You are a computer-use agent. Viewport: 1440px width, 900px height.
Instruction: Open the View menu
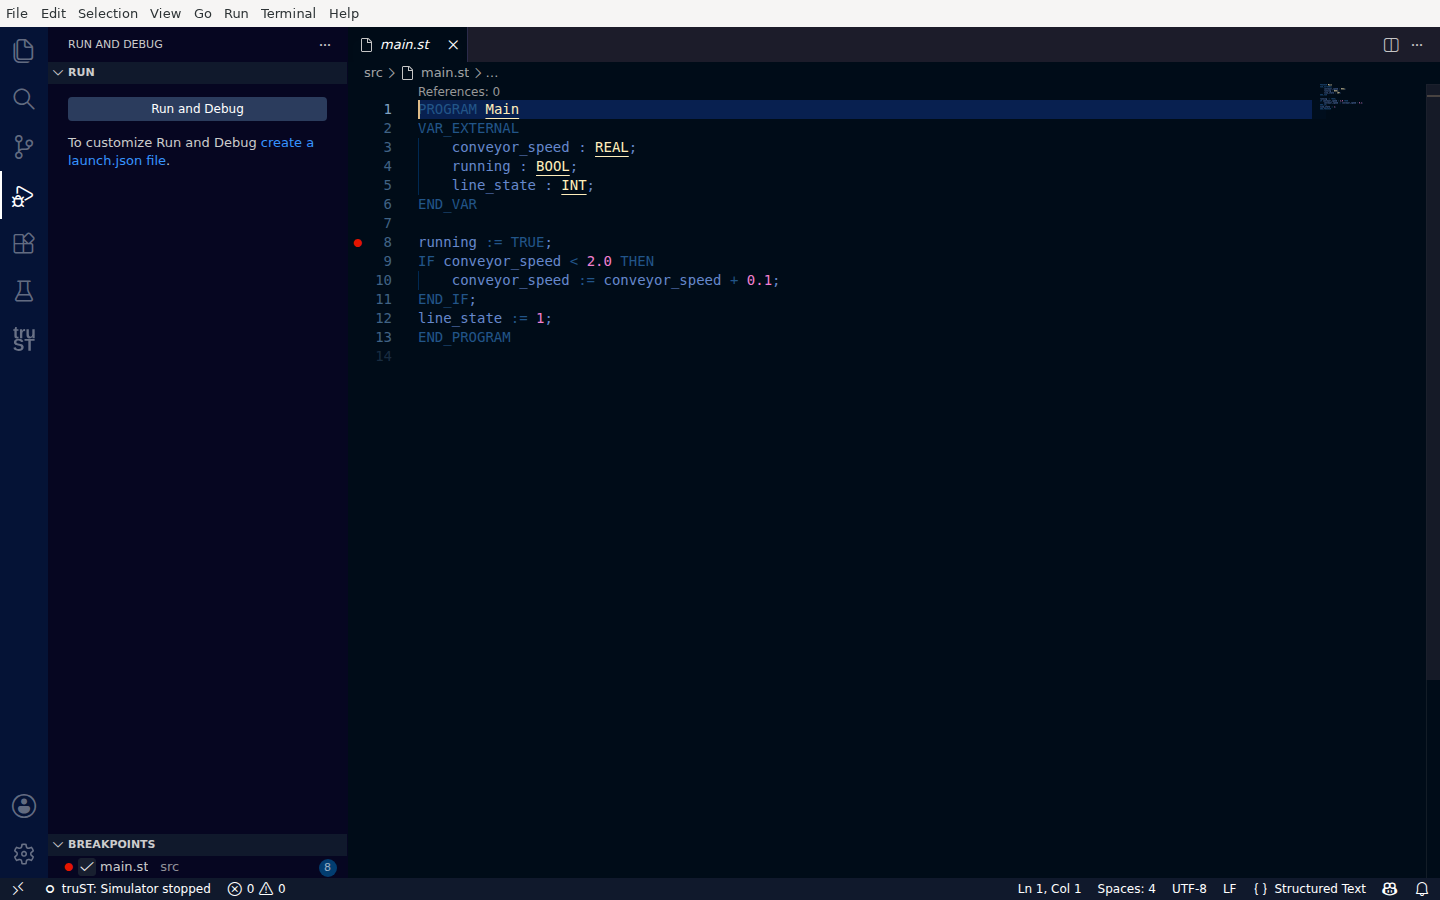[166, 13]
